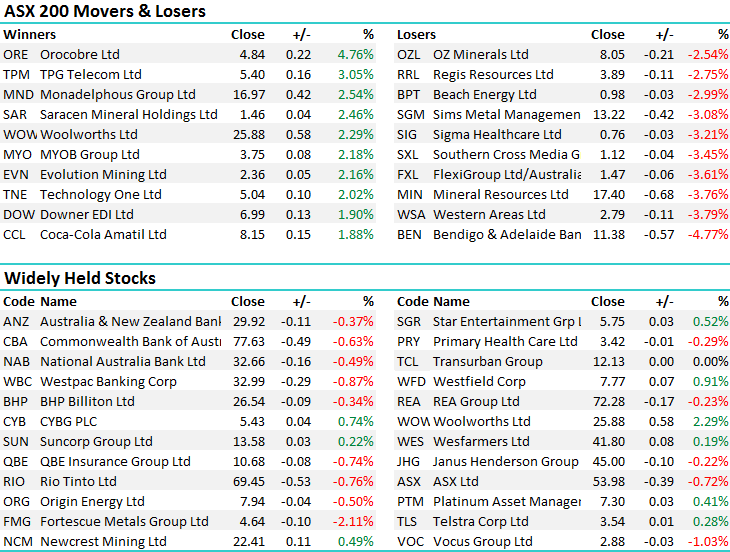Select BHP Billiton Ltd row name
The width and height of the screenshot is (730, 552).
87,402
